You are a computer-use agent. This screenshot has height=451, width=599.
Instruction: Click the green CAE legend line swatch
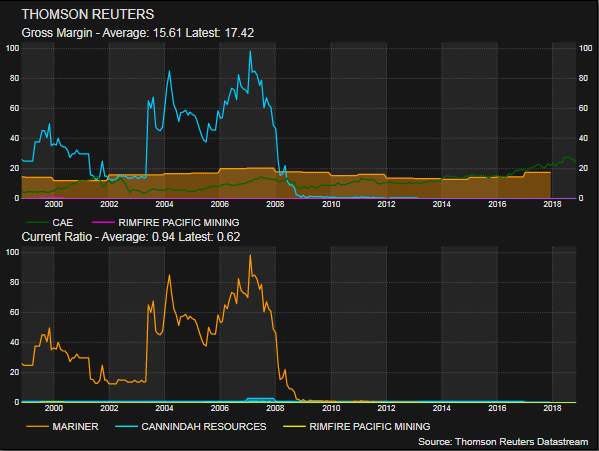click(37, 223)
